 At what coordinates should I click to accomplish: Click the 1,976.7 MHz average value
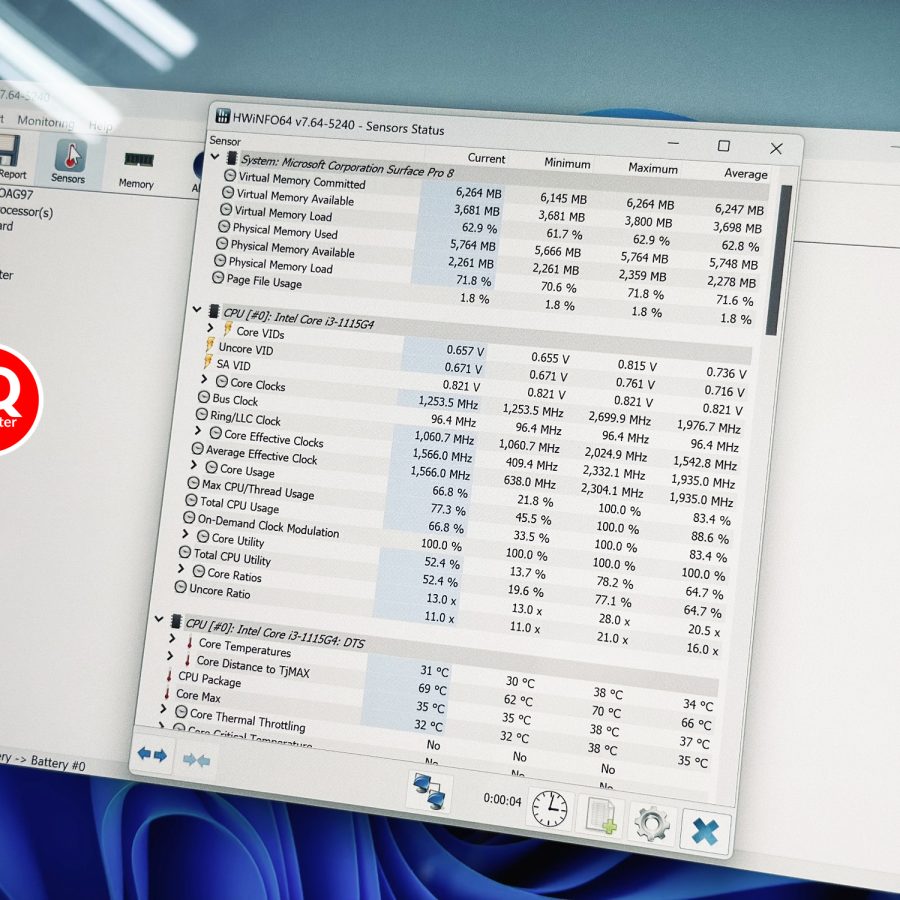[x=709, y=426]
